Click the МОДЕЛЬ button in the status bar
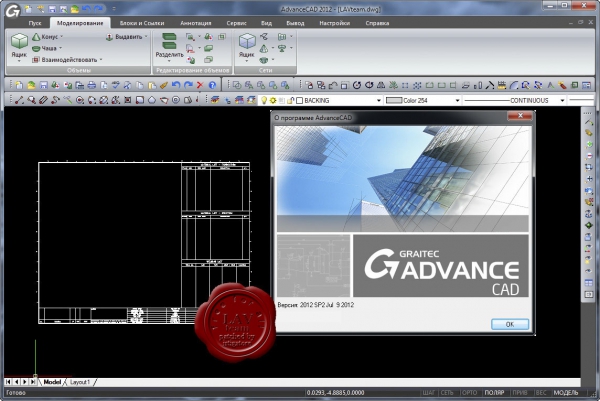The width and height of the screenshot is (600, 401). [566, 393]
